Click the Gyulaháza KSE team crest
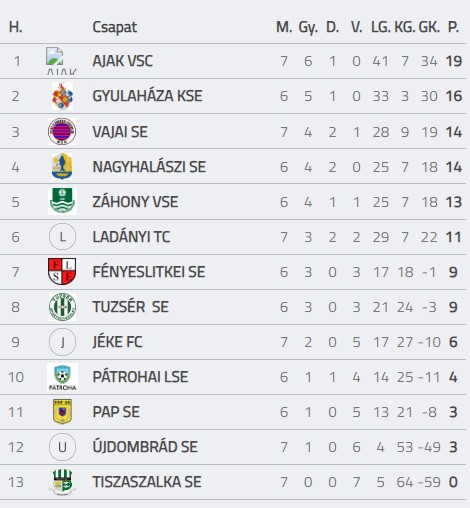Image resolution: width=470 pixels, height=508 pixels. click(62, 97)
